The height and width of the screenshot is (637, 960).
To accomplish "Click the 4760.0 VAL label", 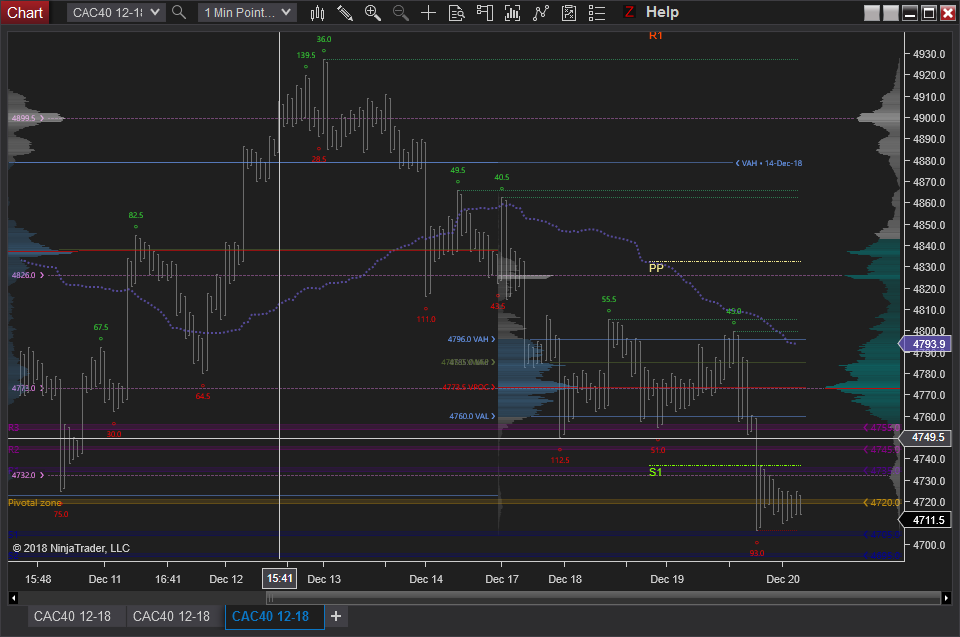I will (x=472, y=416).
